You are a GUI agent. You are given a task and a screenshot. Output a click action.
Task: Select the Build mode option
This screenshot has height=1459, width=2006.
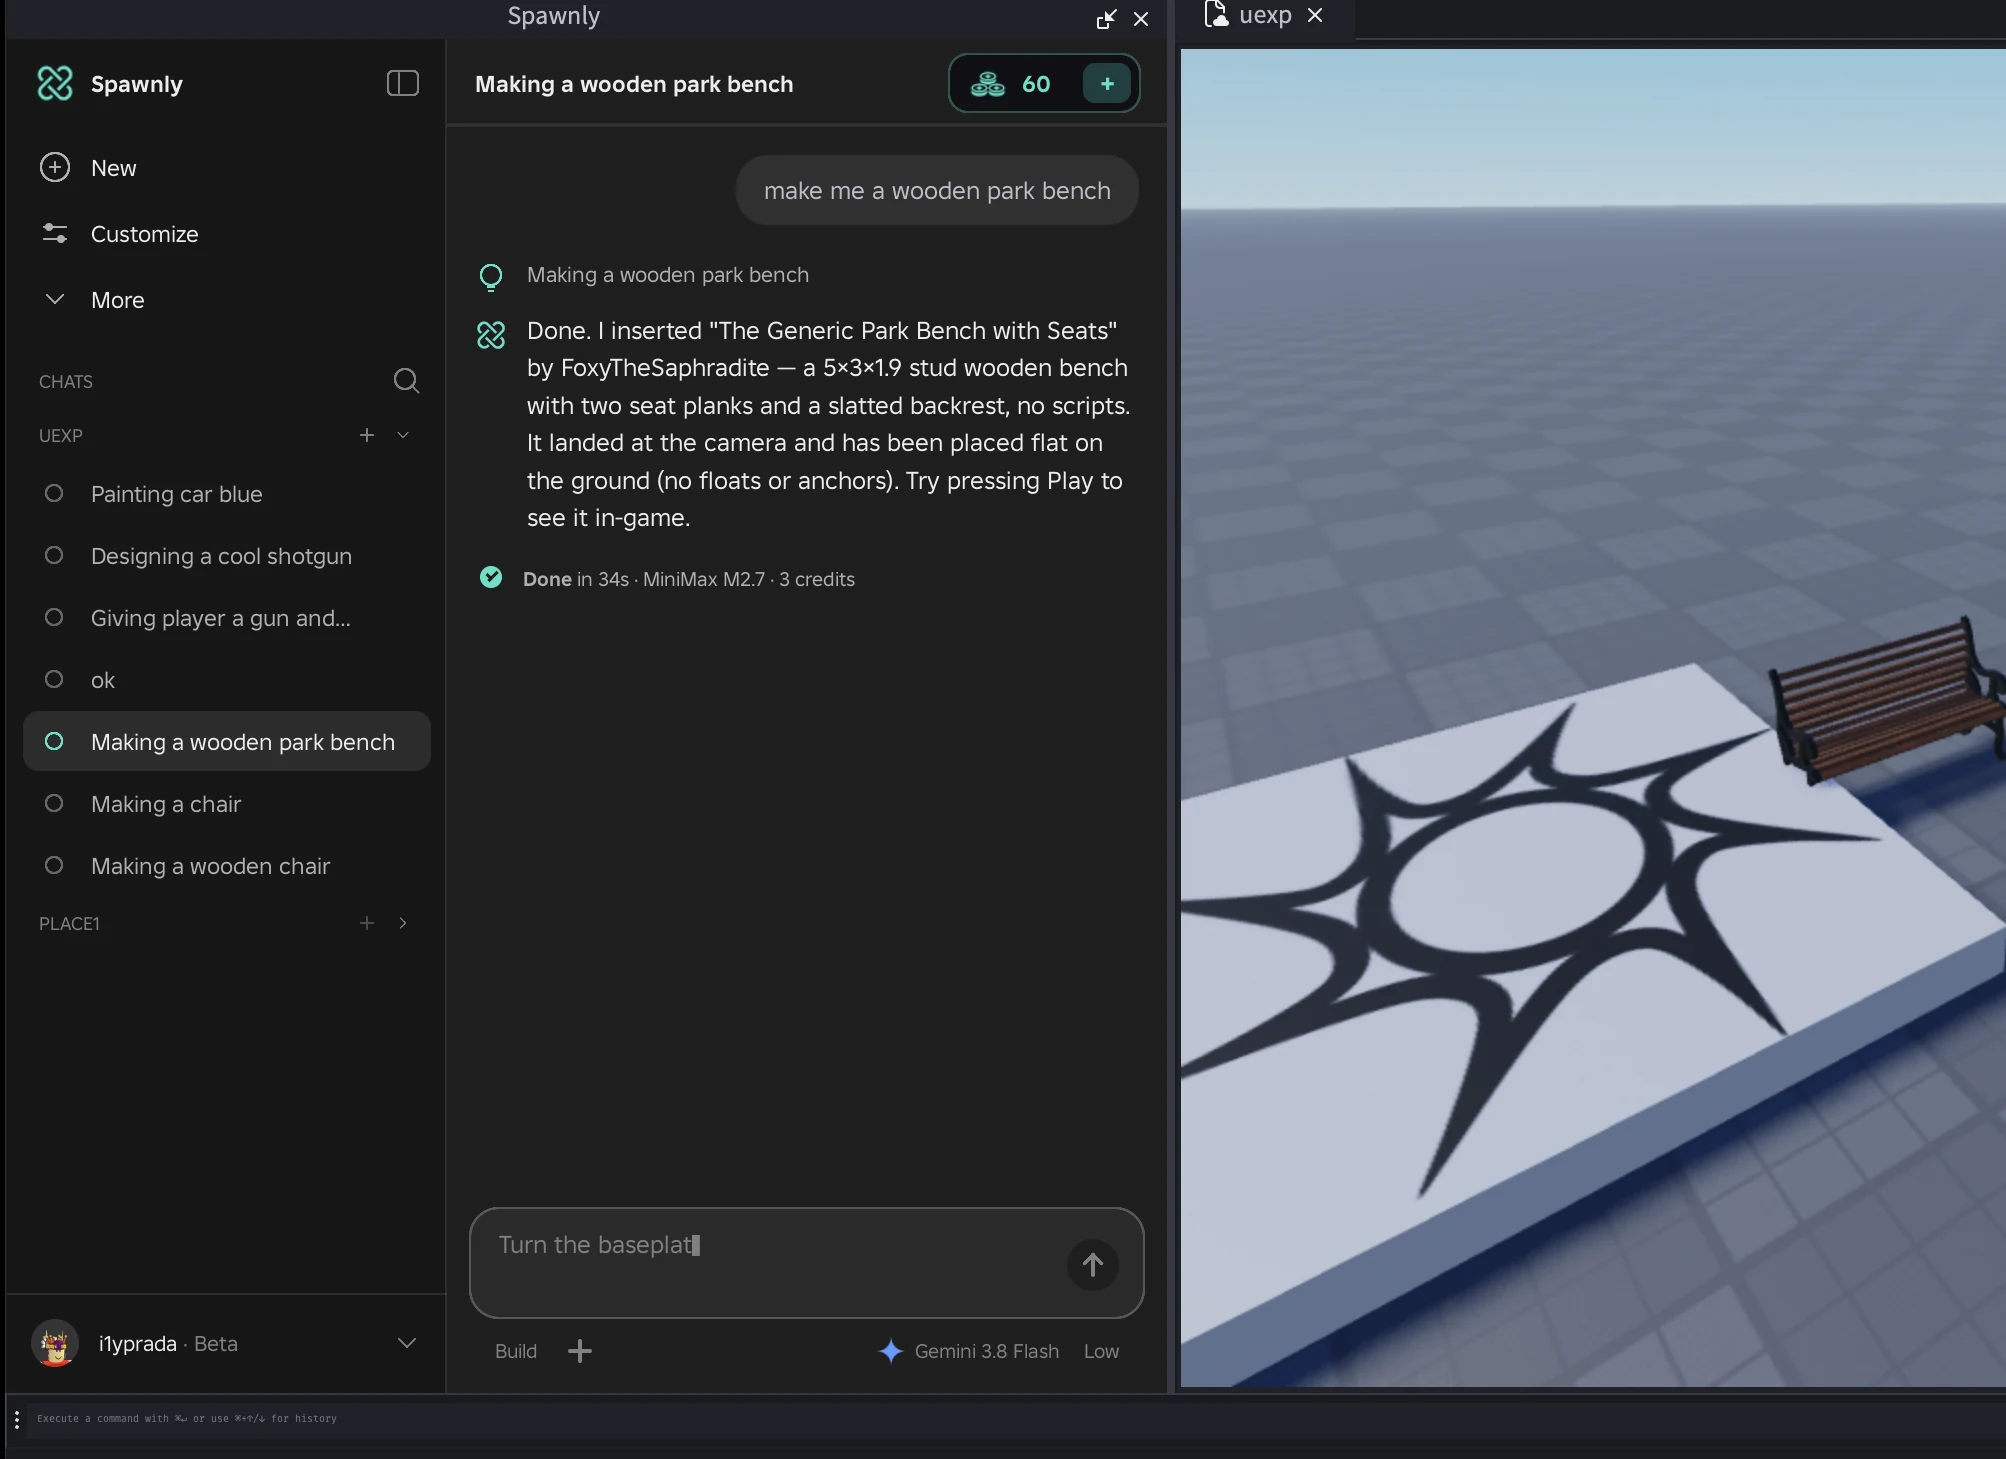pos(516,1351)
